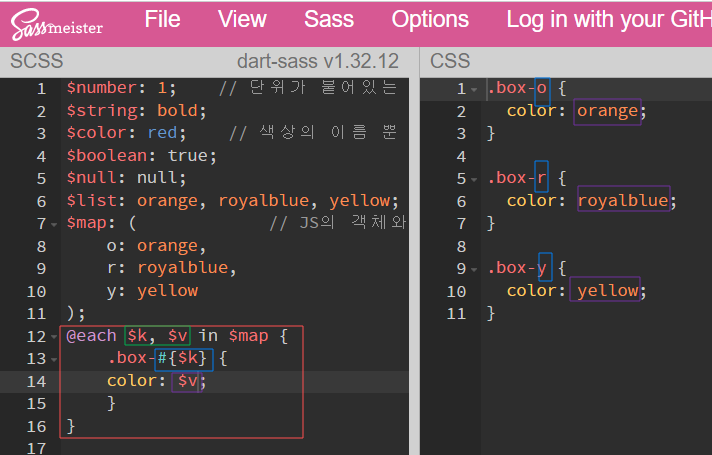This screenshot has width=712, height=455.
Task: Click the $k, $v variables in @each
Action: (157, 336)
